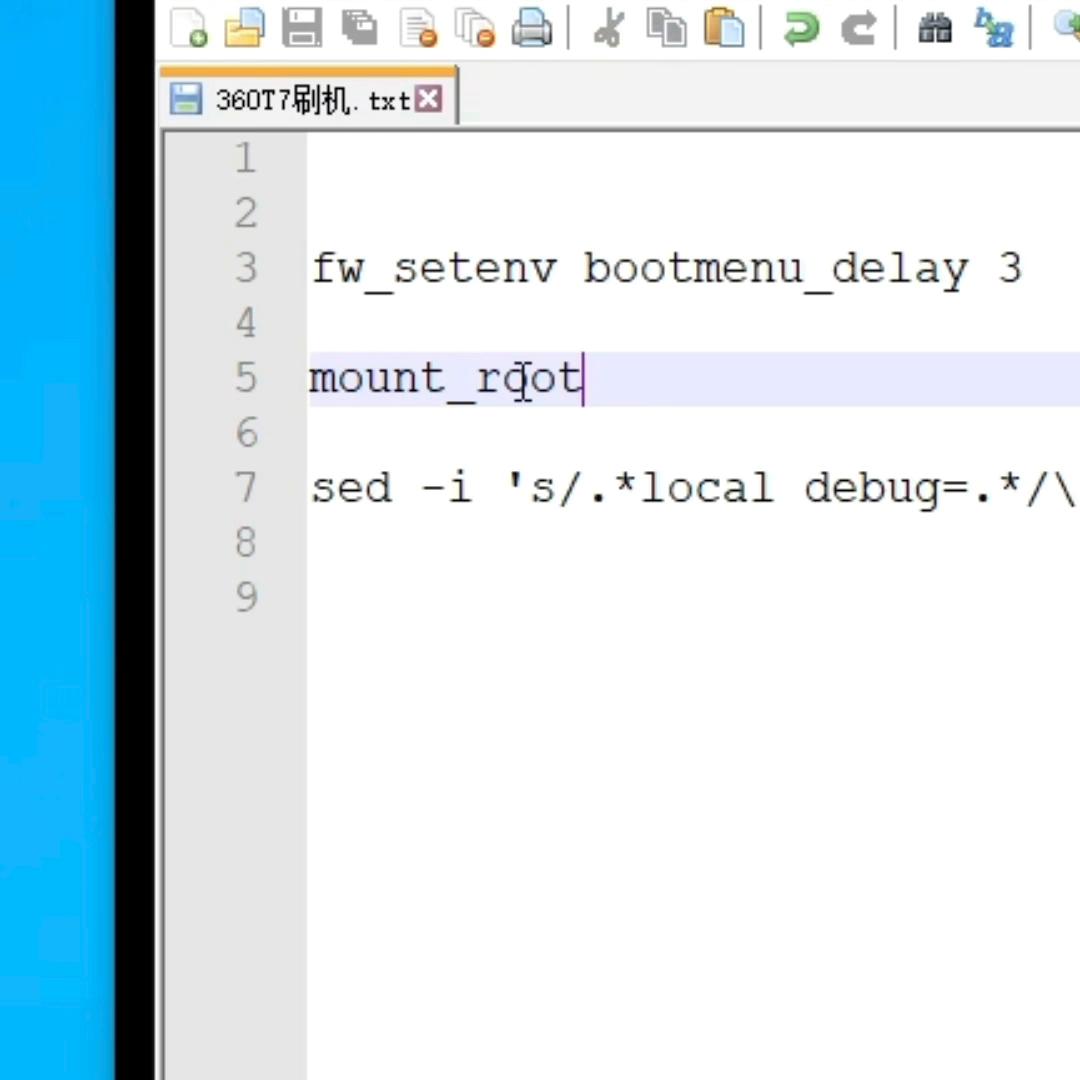Click the Save All toolbar icon
The height and width of the screenshot is (1080, 1080).
(x=359, y=28)
